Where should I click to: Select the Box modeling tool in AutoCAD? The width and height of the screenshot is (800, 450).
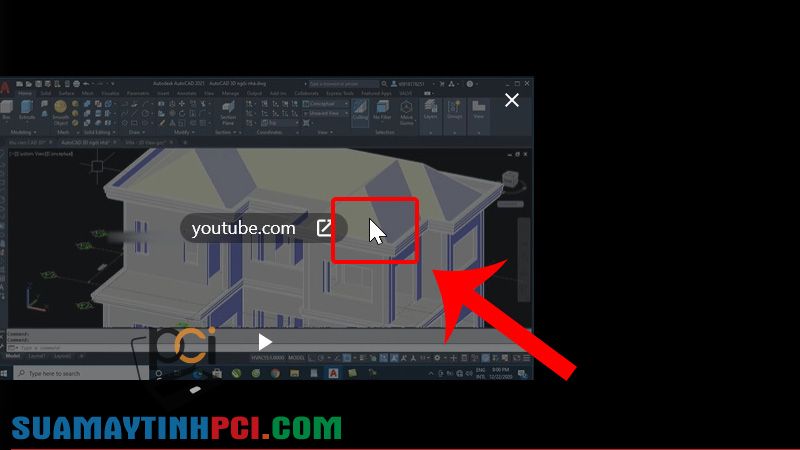tap(7, 110)
